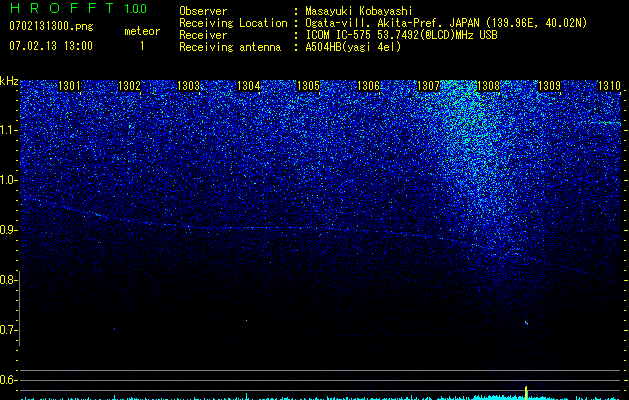629x400 pixels.
Task: Click the 'meteor' count label
Action: click(x=142, y=31)
